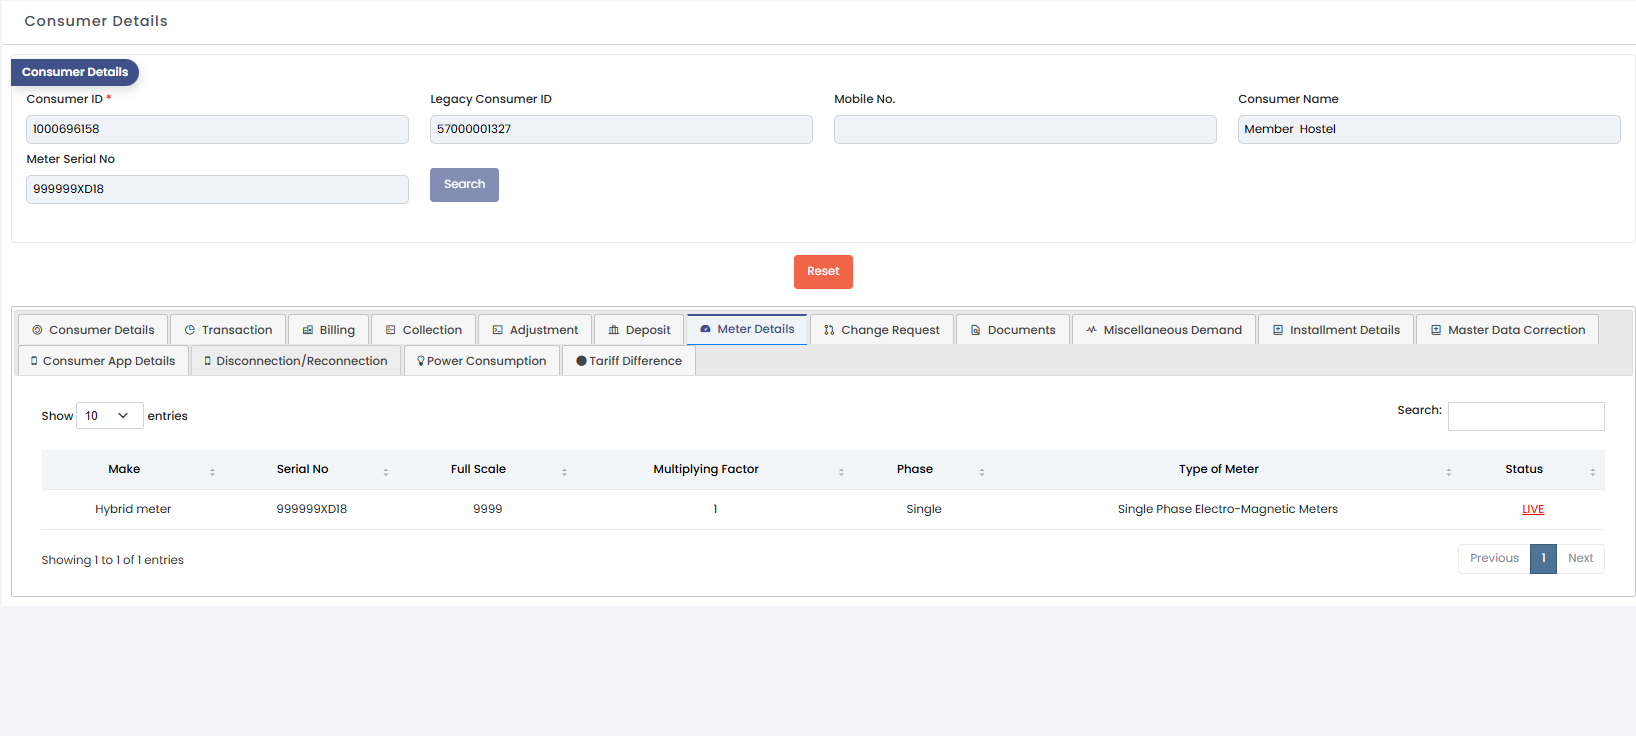Viewport: 1636px width, 736px height.
Task: Click the Tariff Difference circle icon
Action: pos(581,361)
